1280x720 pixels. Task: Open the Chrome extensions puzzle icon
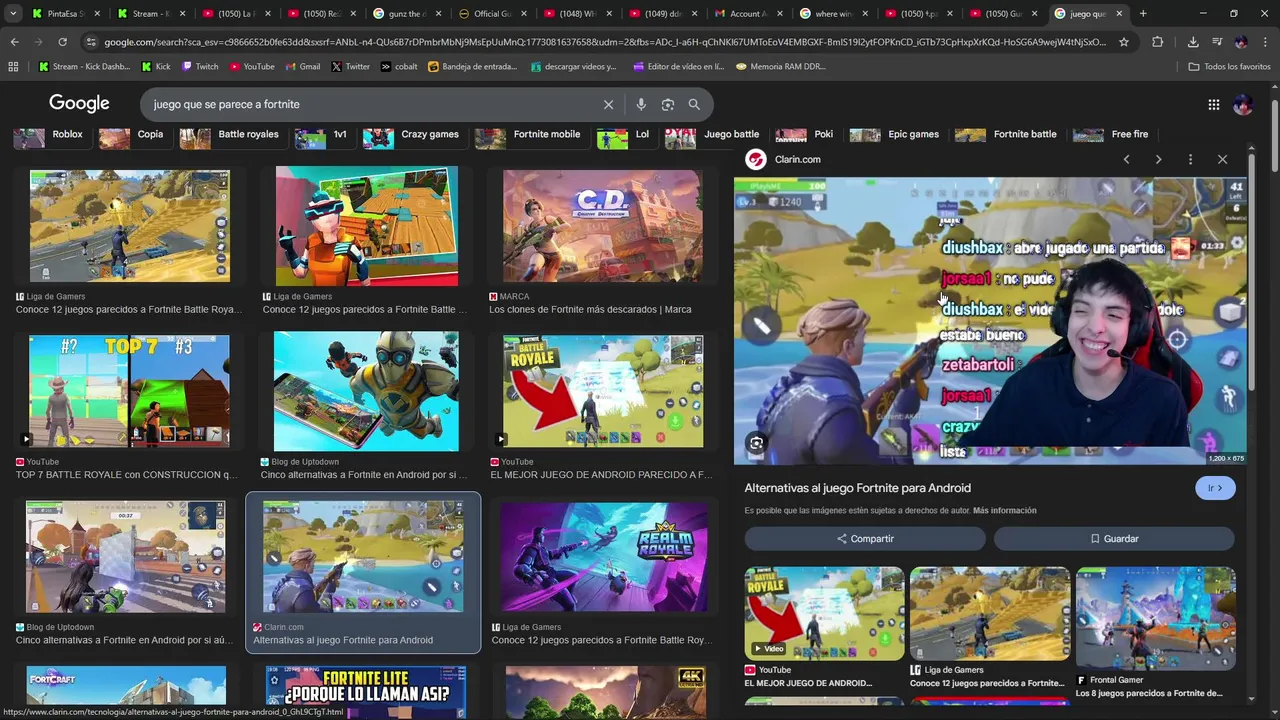click(x=1158, y=42)
